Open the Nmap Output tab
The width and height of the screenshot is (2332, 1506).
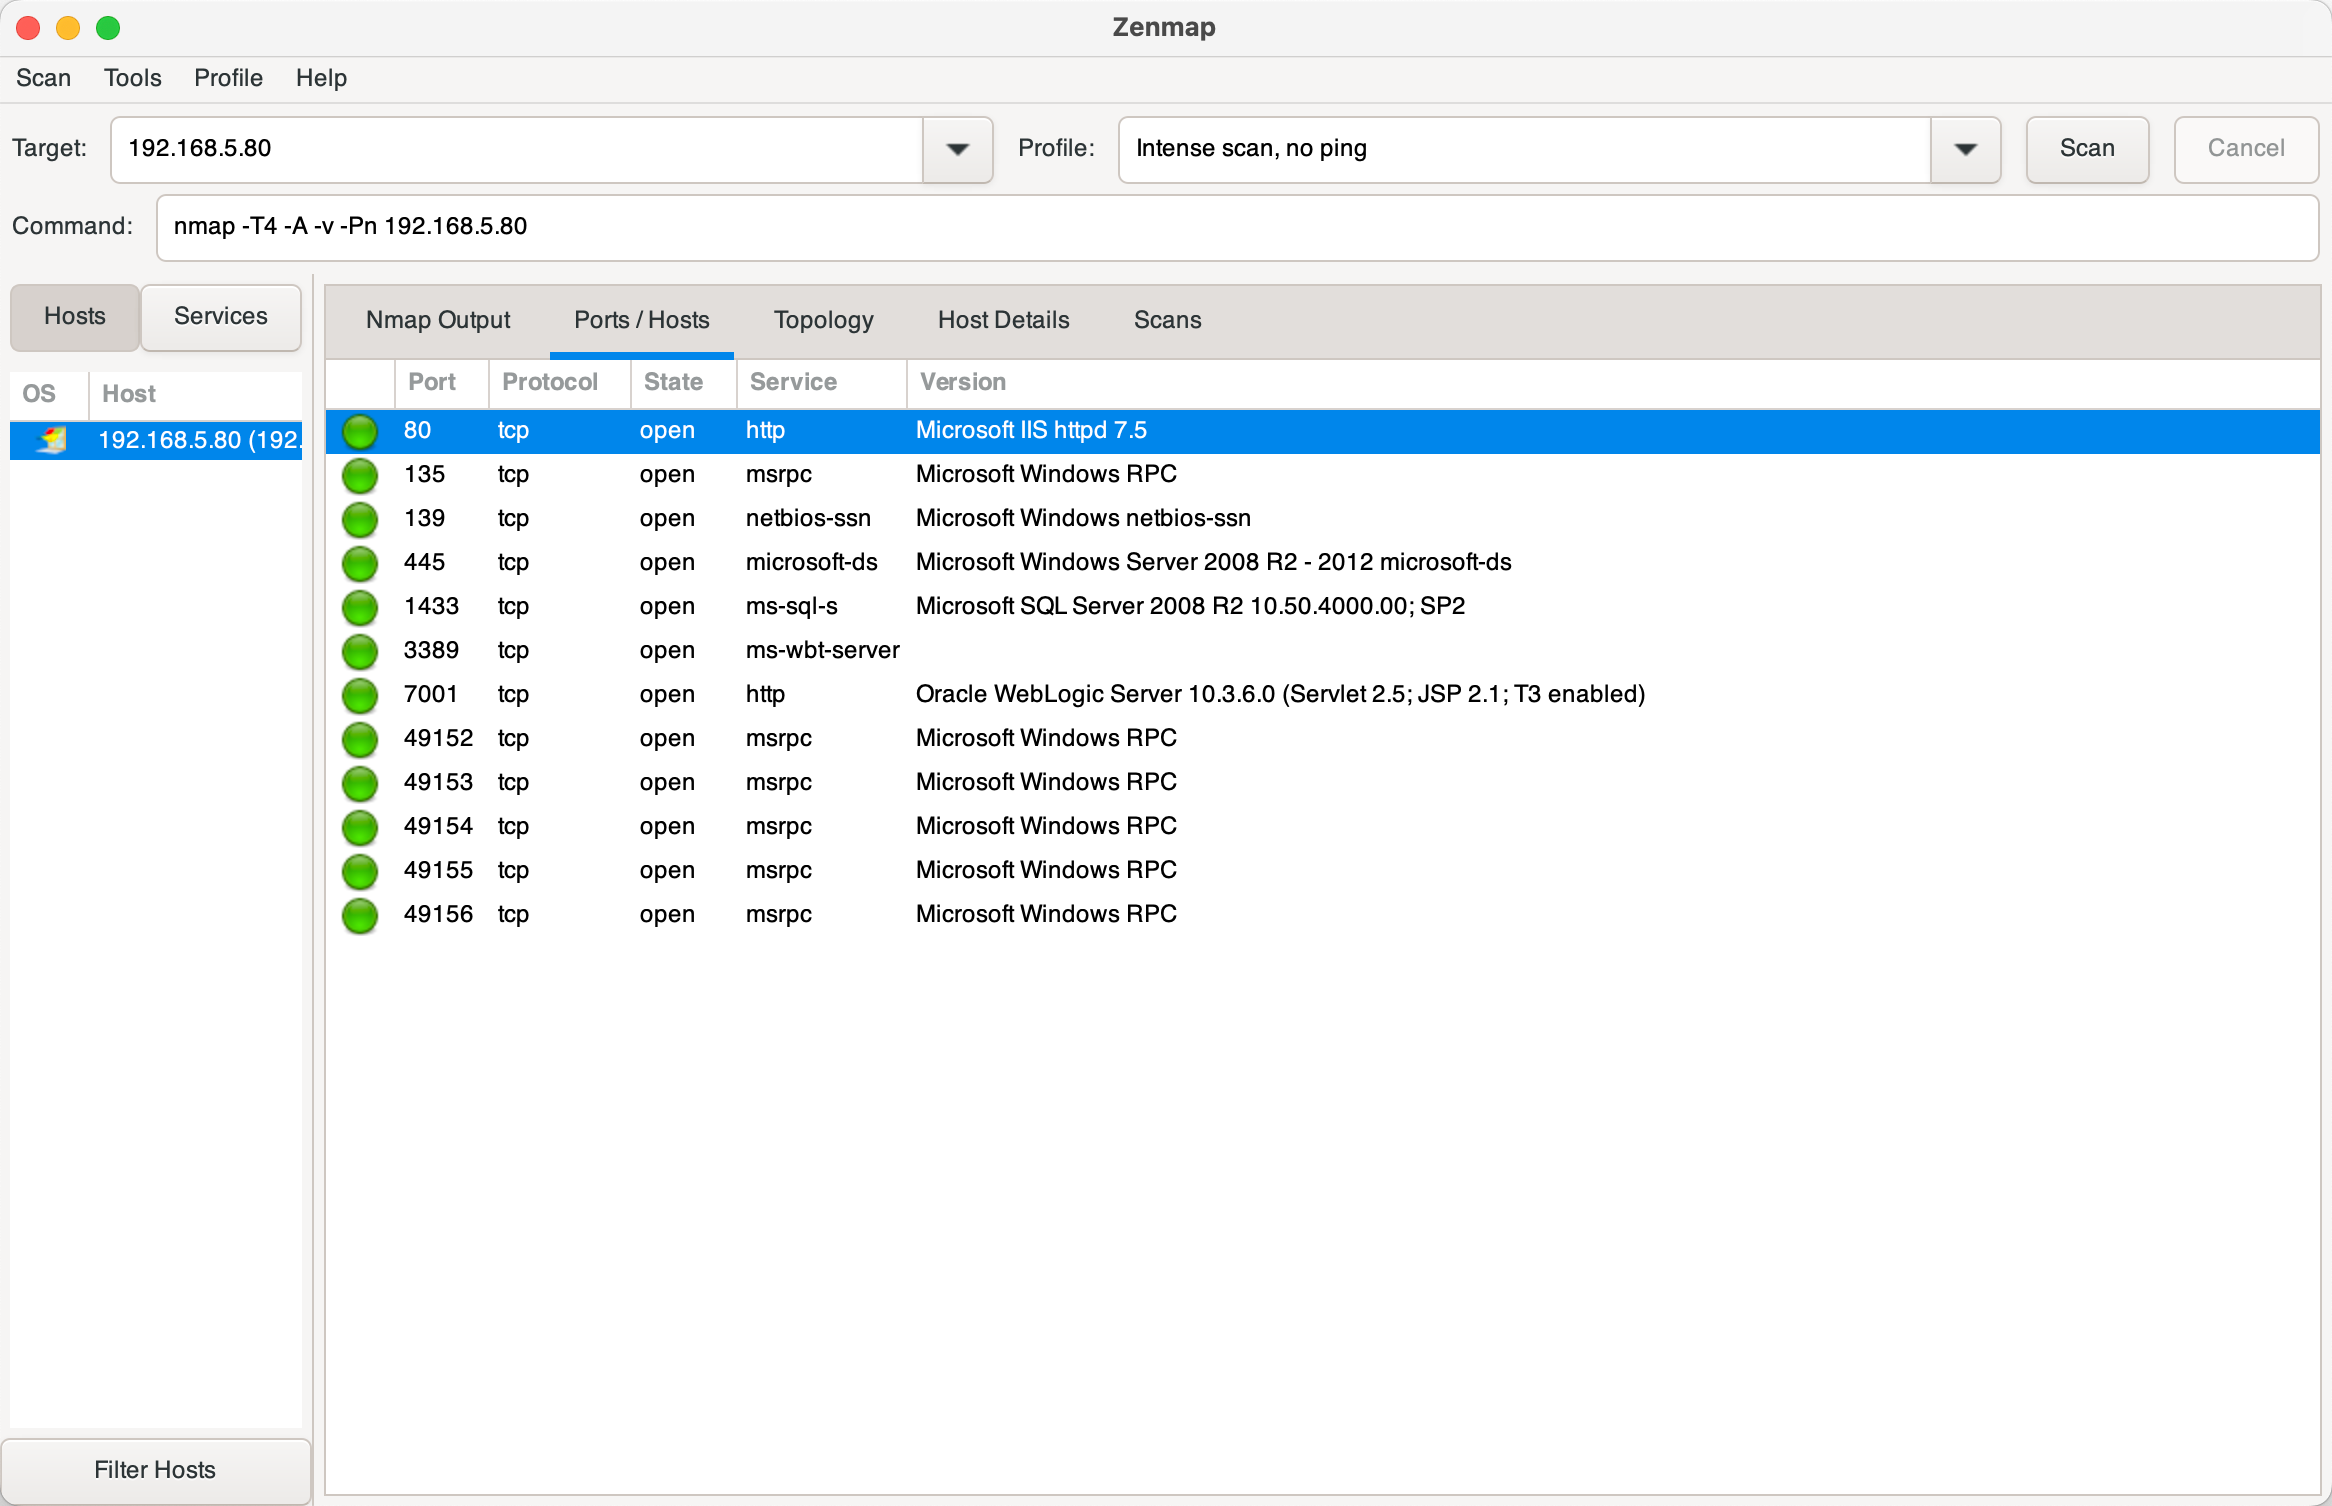point(438,320)
